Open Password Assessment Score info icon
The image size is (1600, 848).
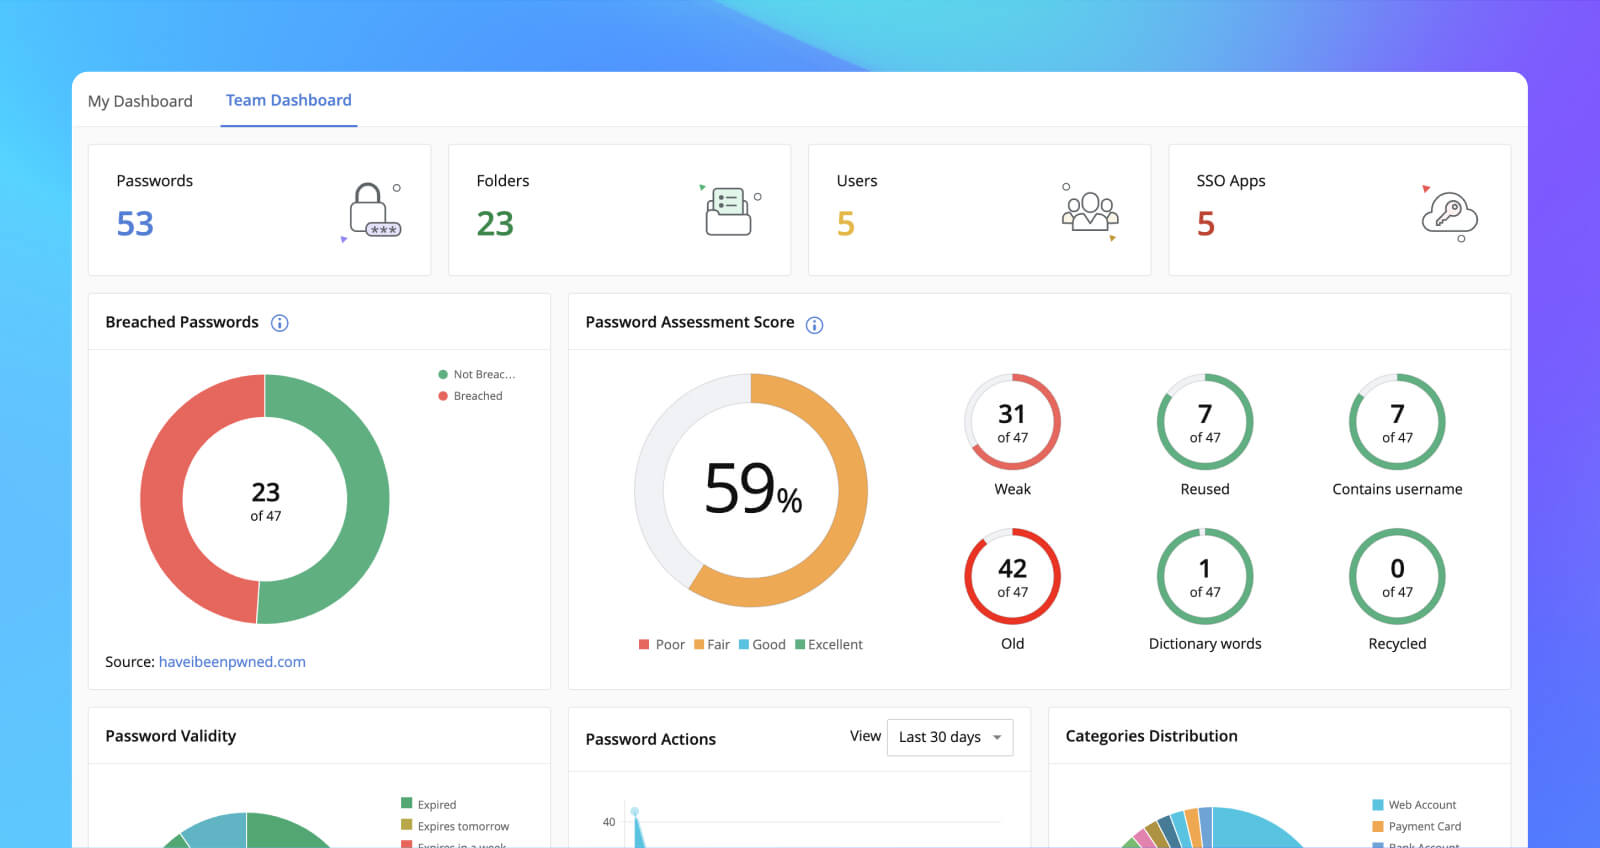(815, 325)
